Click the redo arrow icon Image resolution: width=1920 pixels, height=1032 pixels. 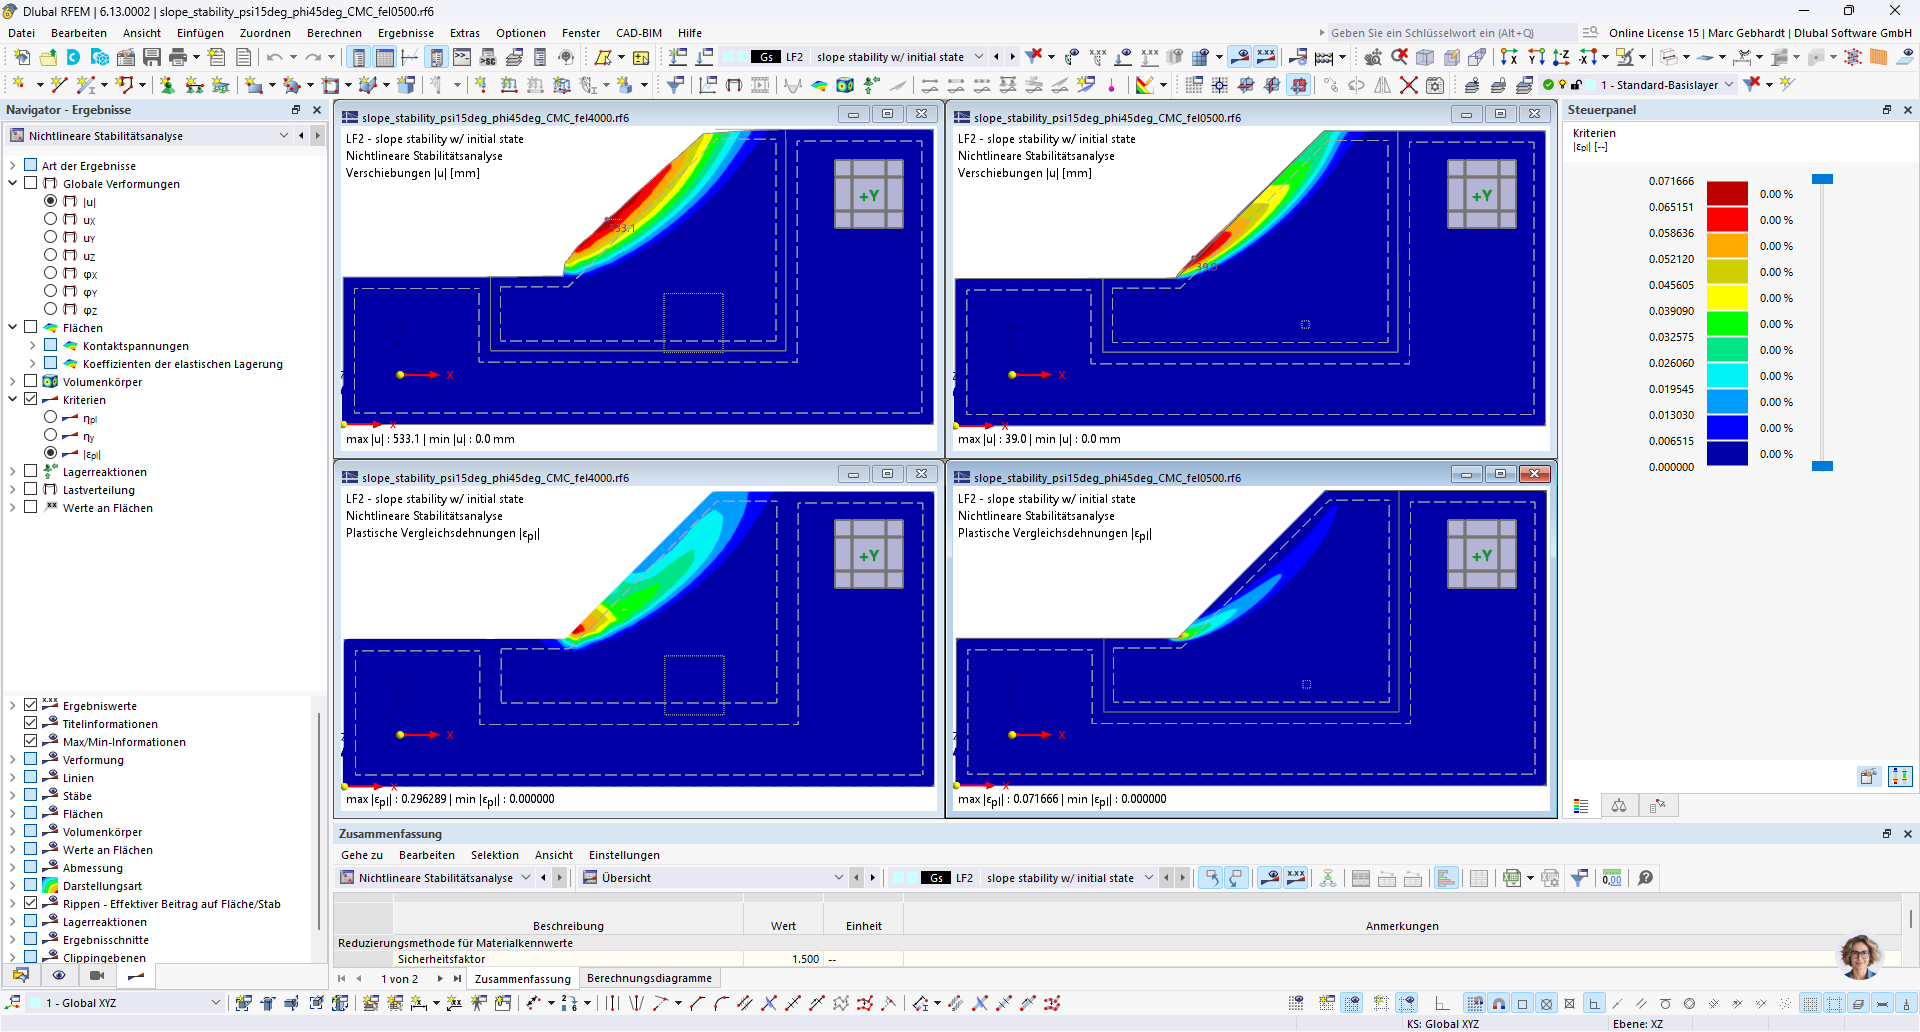pos(313,57)
